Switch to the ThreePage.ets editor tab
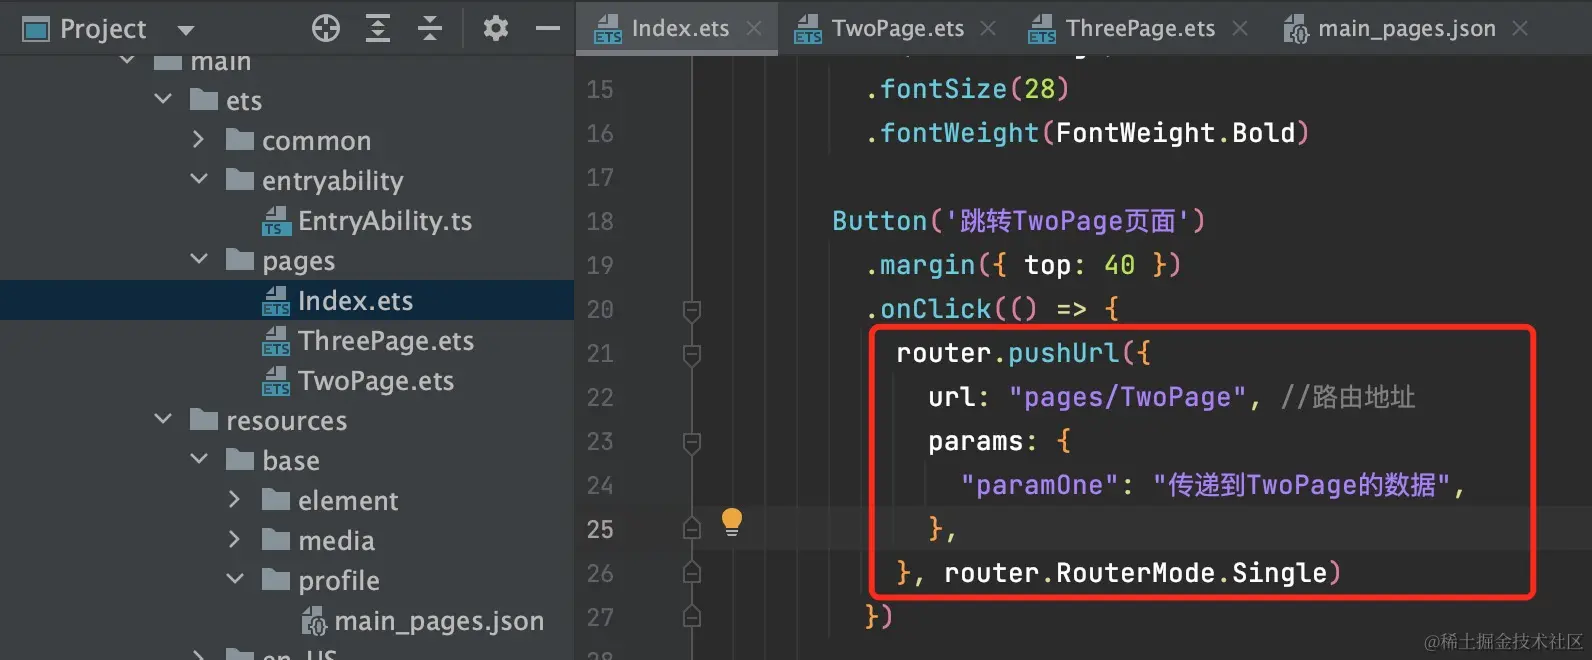This screenshot has width=1592, height=660. pos(1140,28)
